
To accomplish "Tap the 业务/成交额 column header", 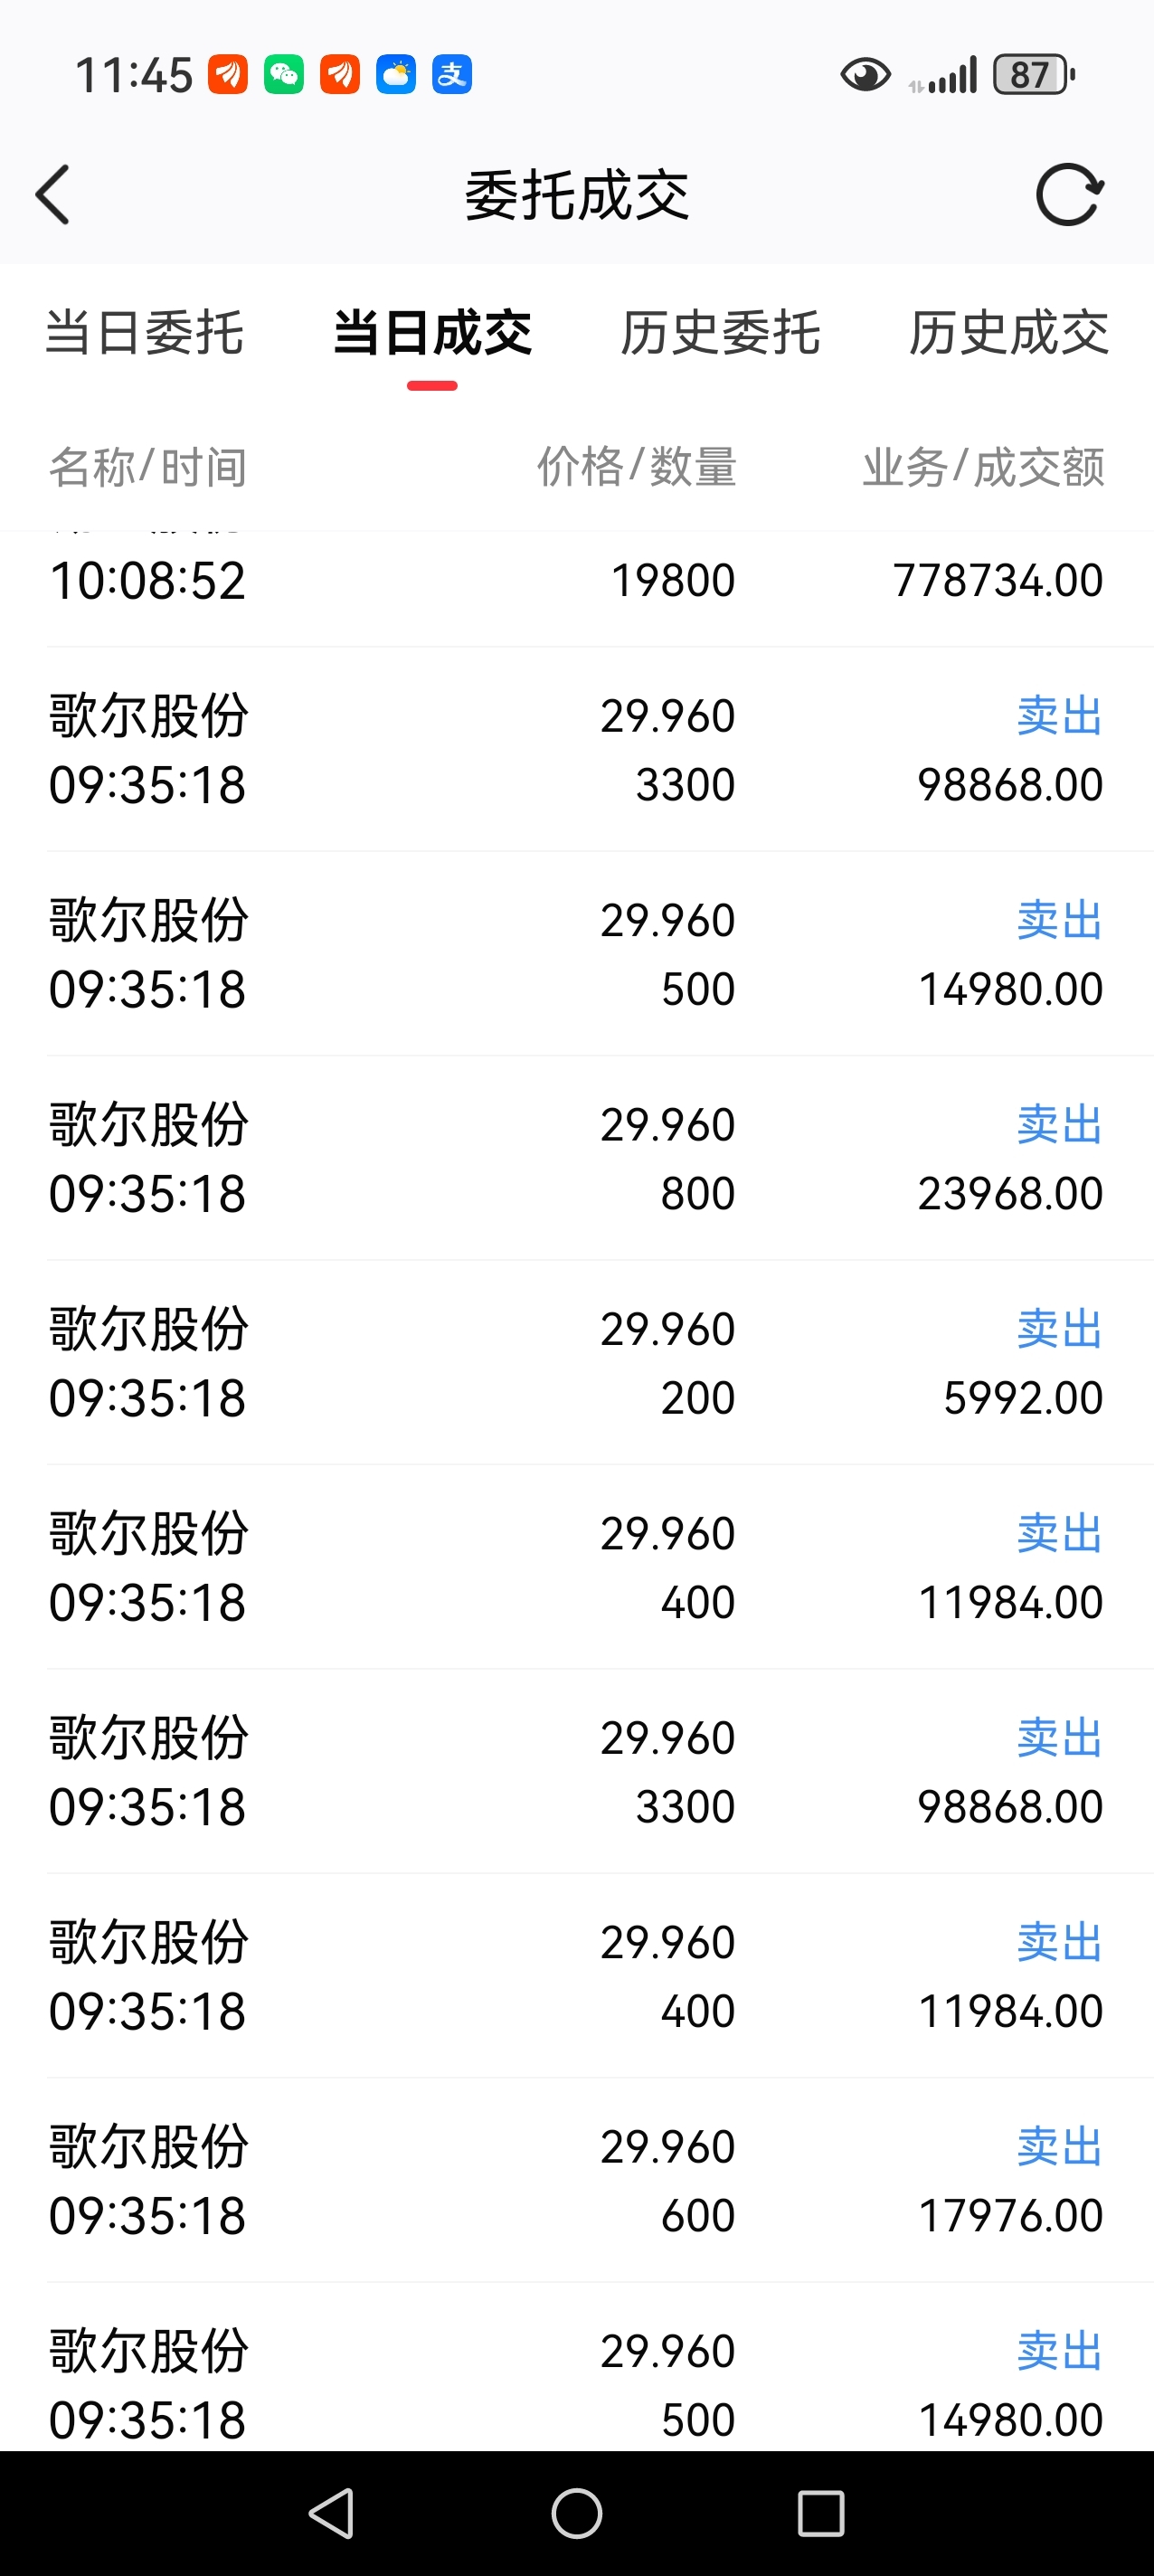I will pyautogui.click(x=984, y=467).
